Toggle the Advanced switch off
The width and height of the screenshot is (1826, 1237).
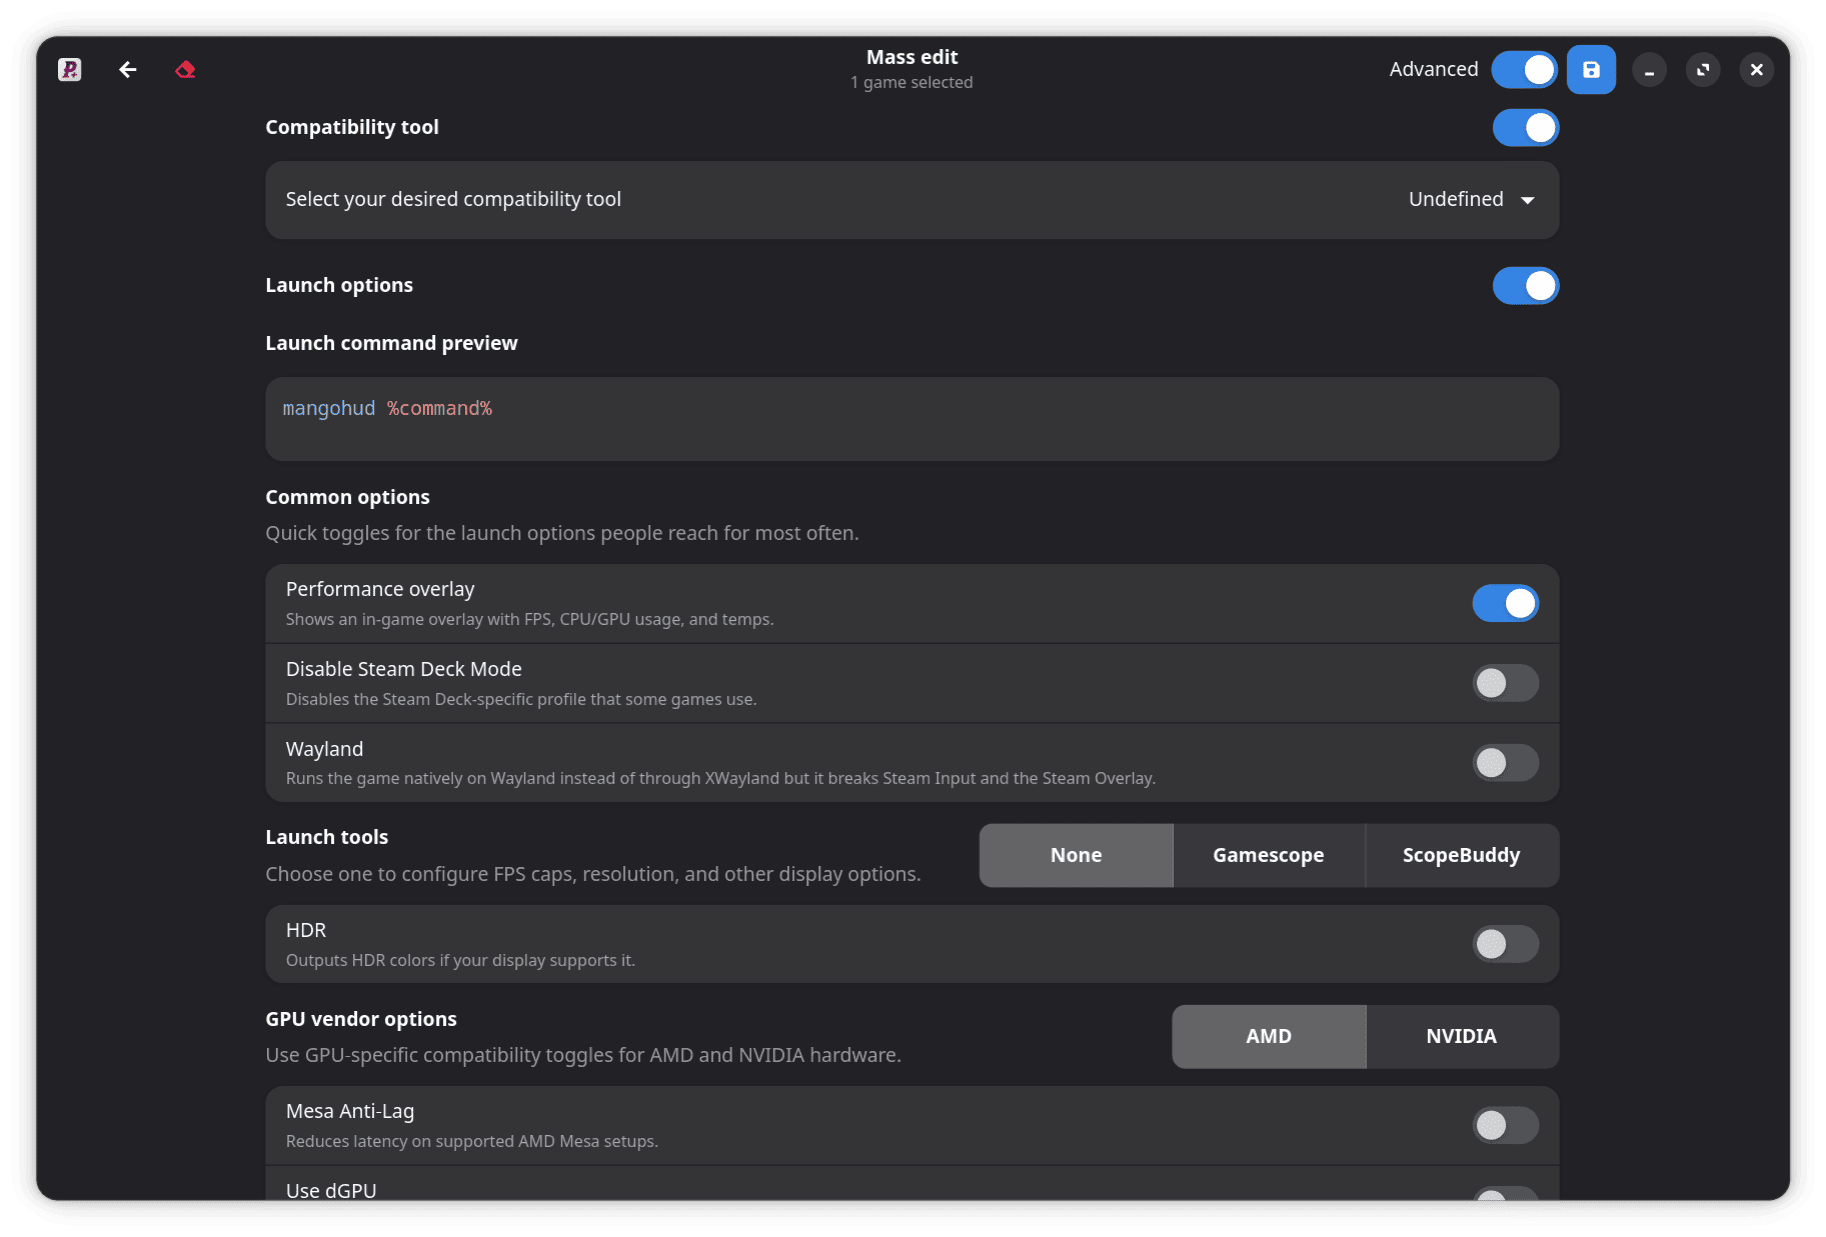(x=1525, y=69)
